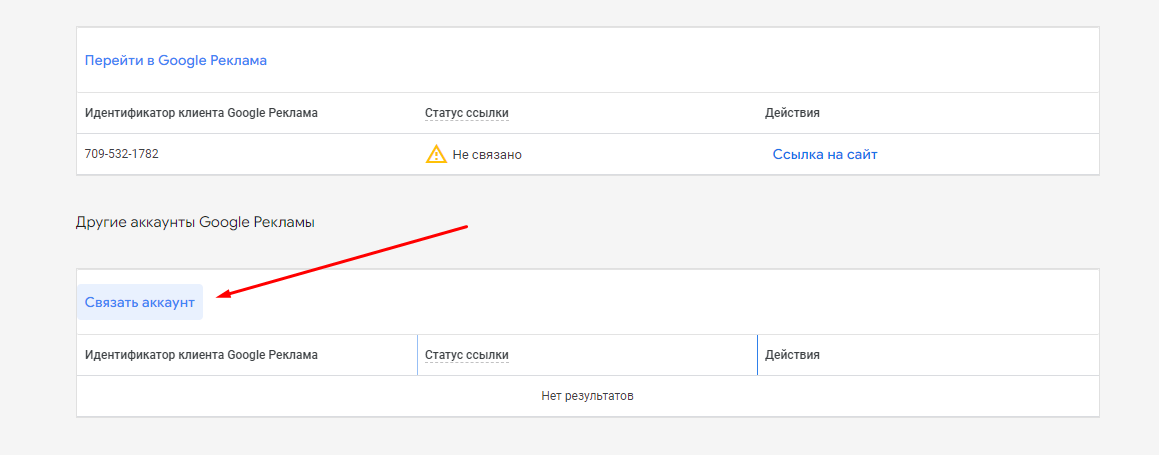Viewport: 1159px width, 455px height.
Task: Select customer ID 709-532-1782 cell
Action: click(x=122, y=154)
